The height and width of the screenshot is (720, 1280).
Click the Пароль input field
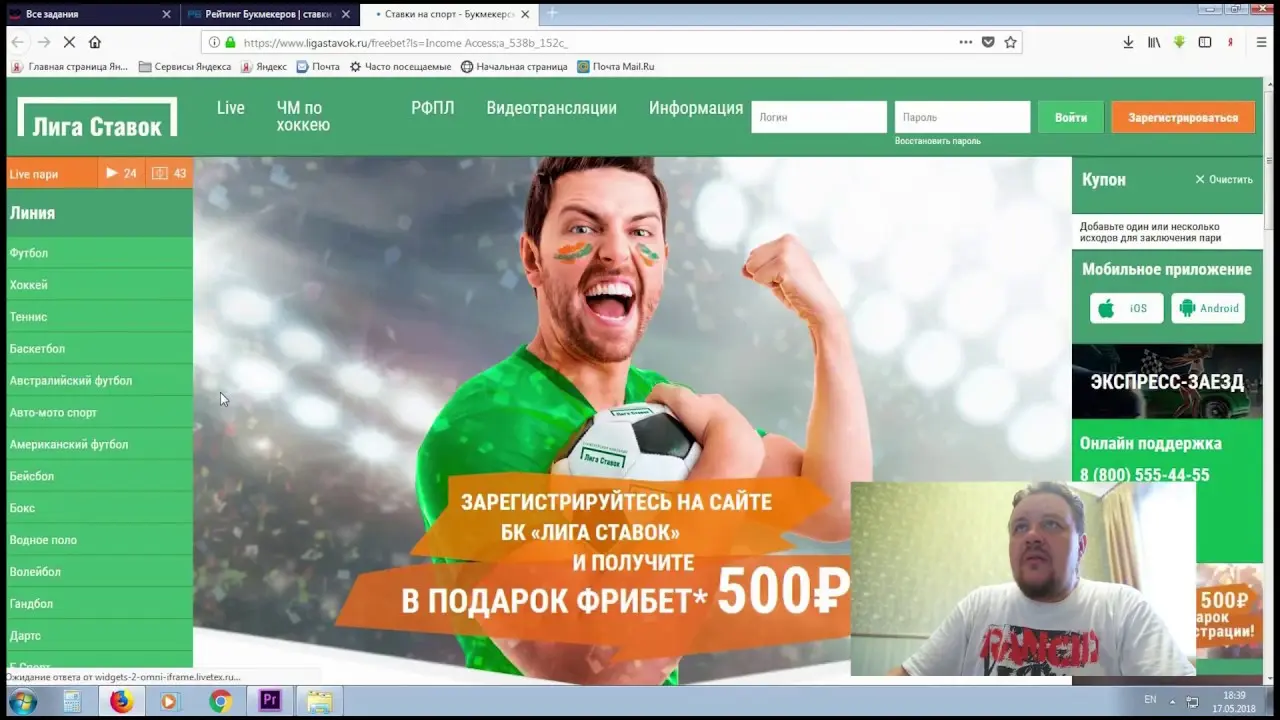[x=962, y=117]
